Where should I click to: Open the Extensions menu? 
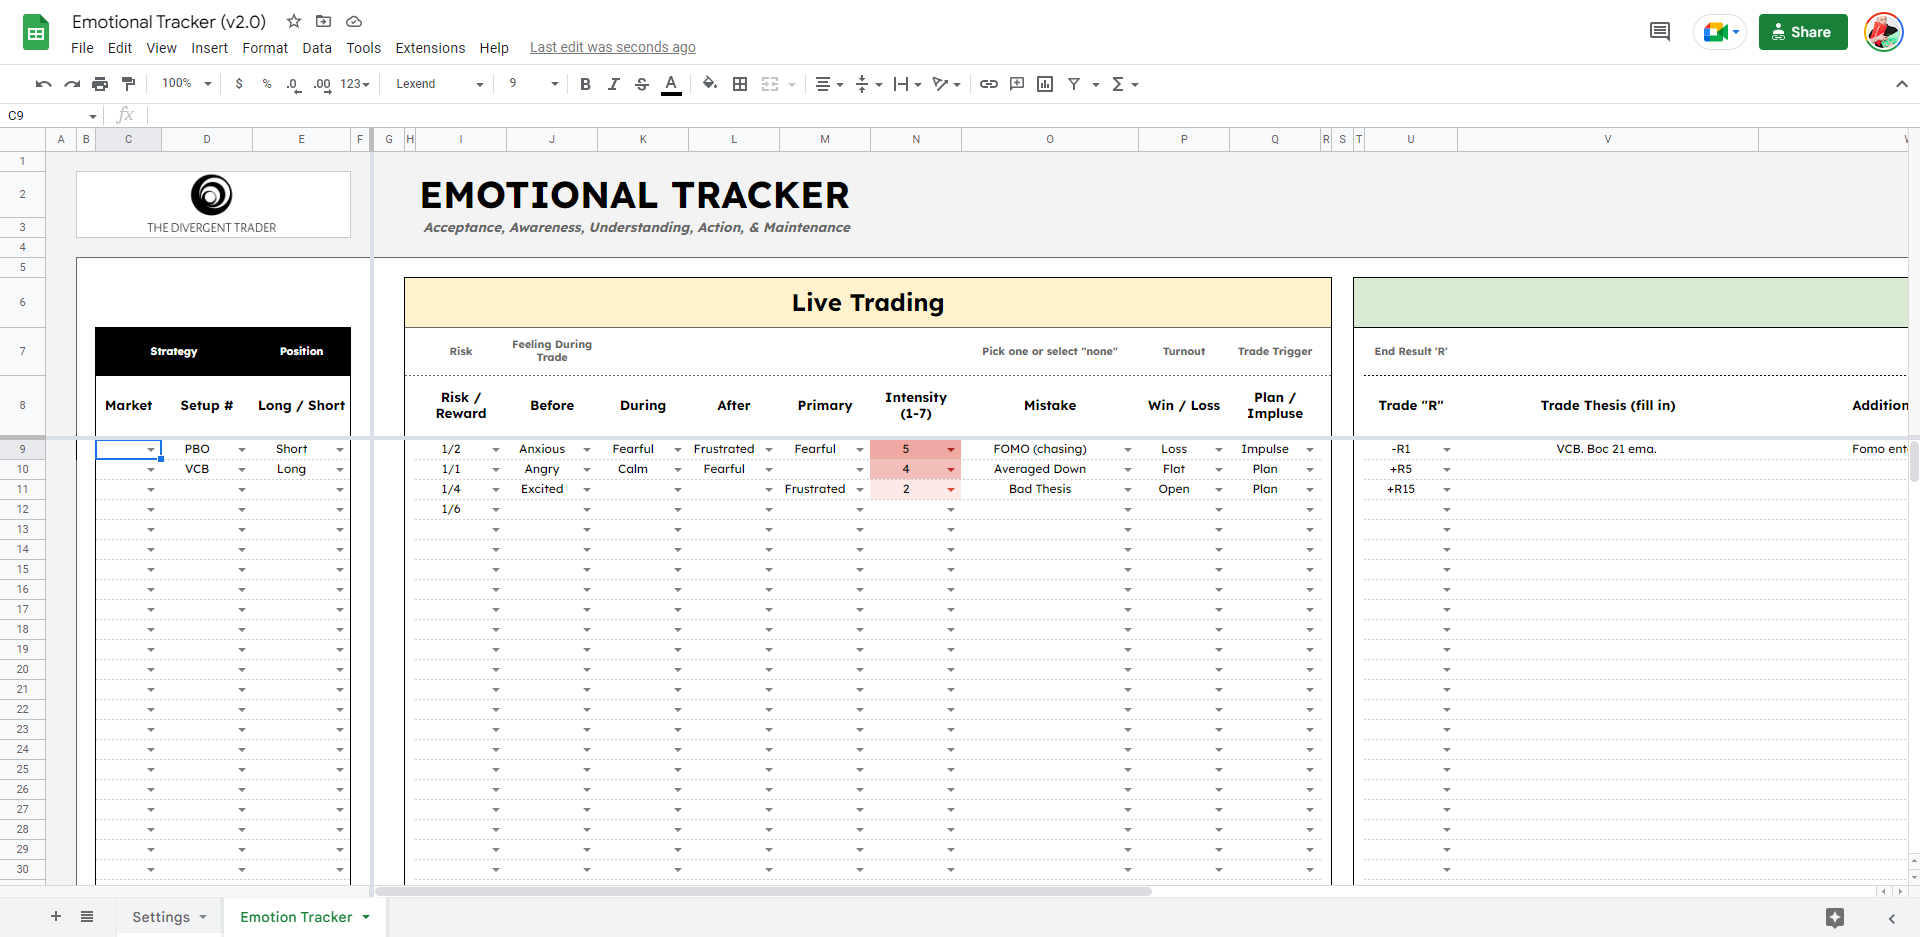(x=430, y=48)
